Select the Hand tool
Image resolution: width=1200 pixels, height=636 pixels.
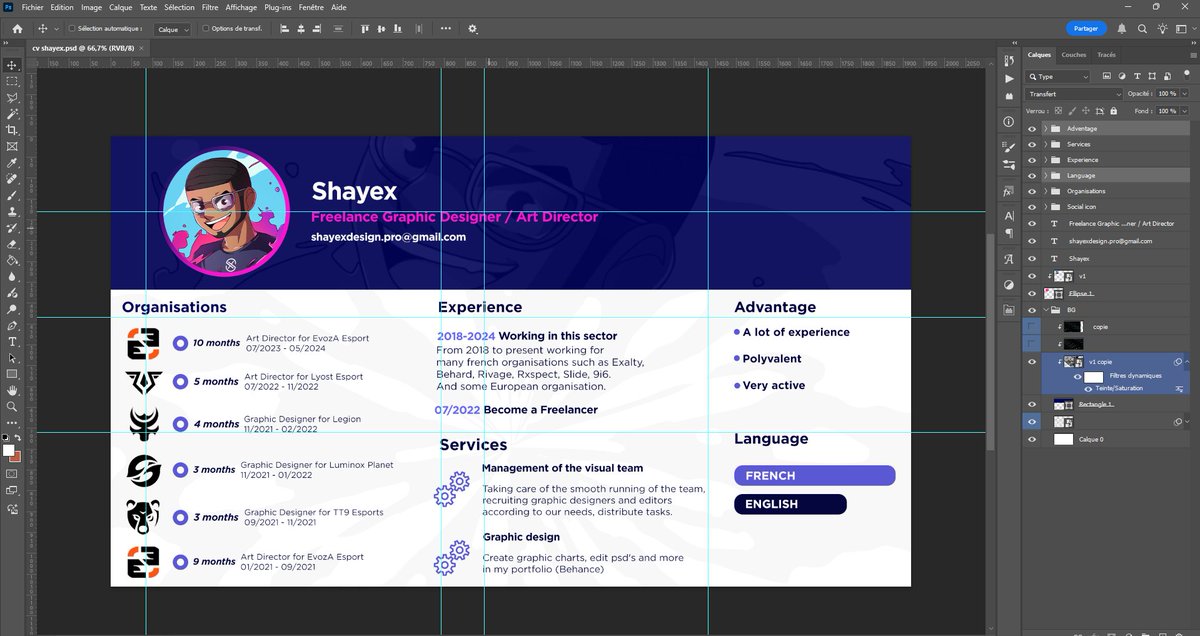pyautogui.click(x=12, y=390)
